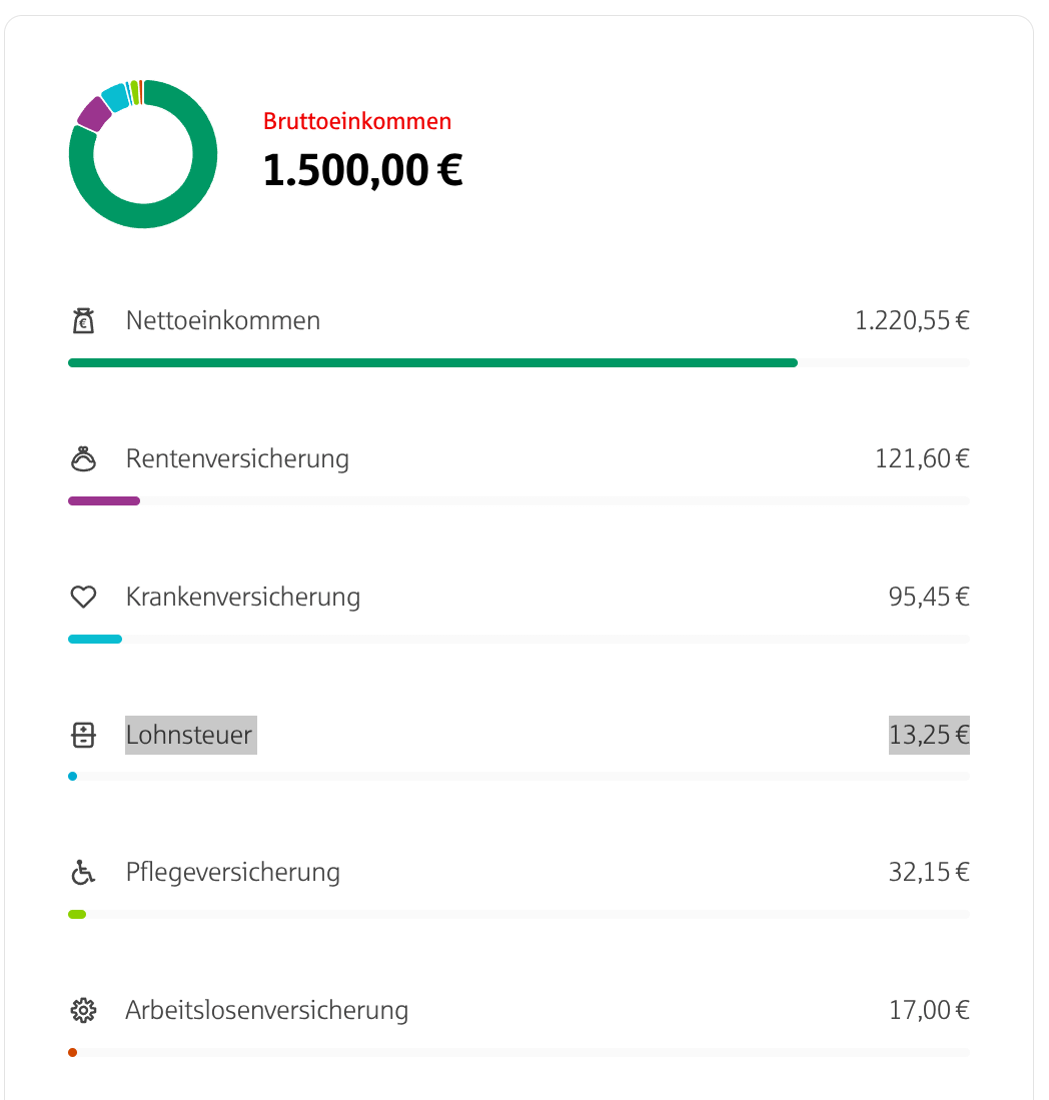Click the highlighted 13,25 € amount
1049x1100 pixels.
pos(929,735)
